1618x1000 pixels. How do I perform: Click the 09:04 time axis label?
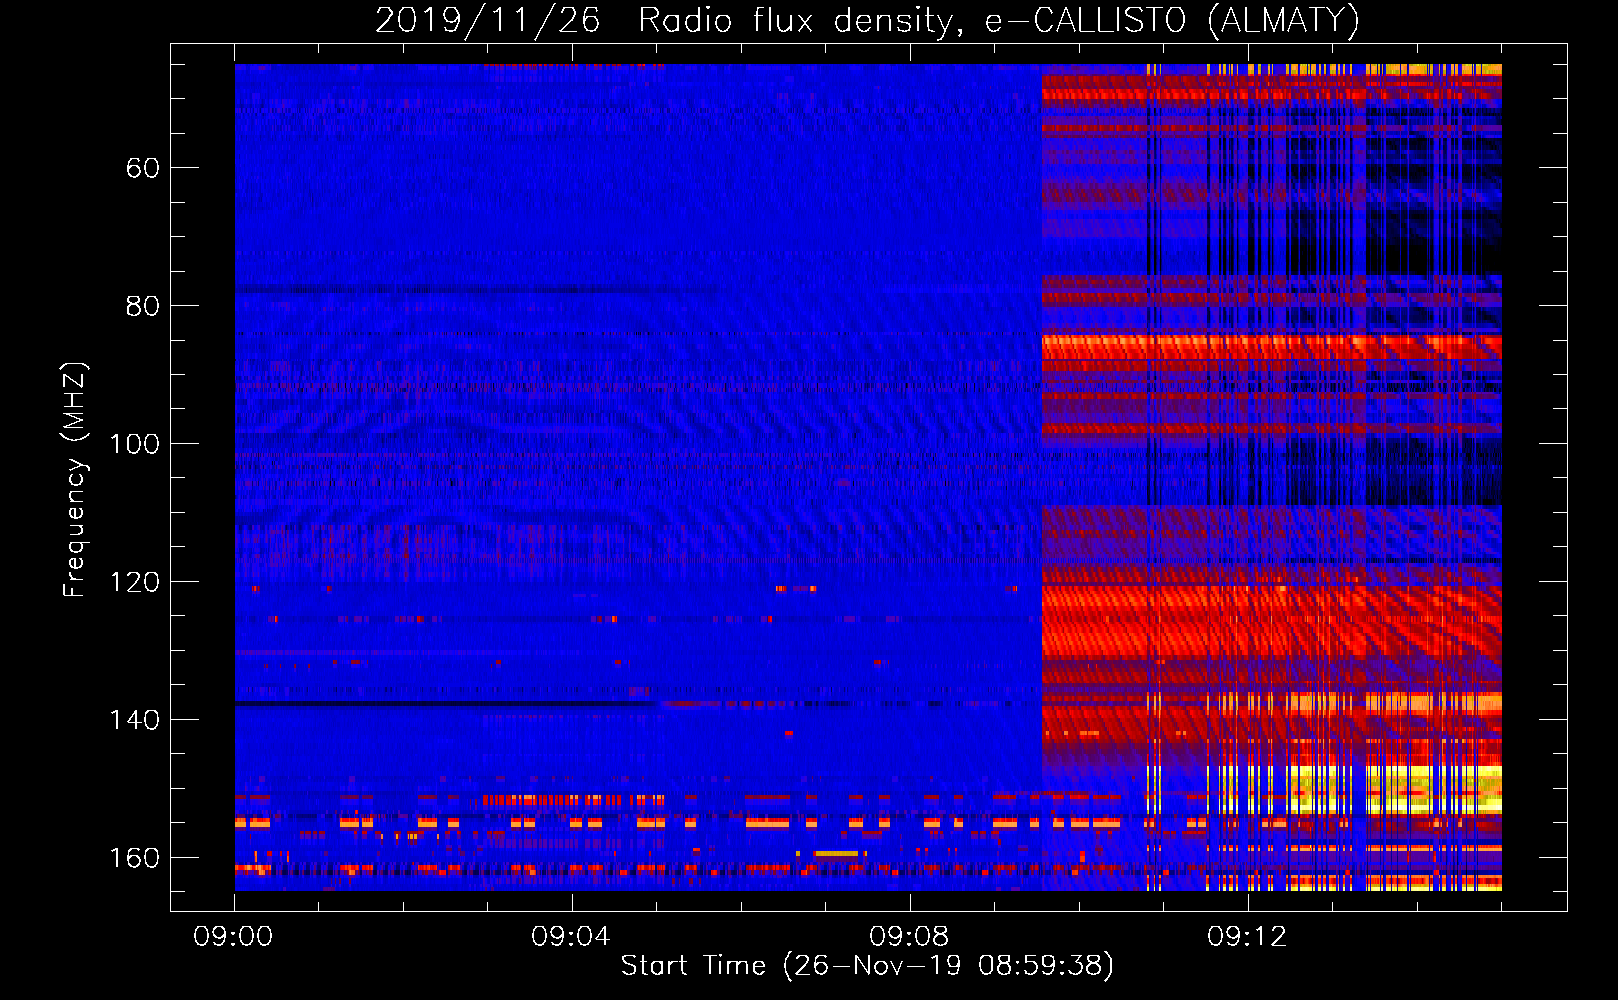(570, 937)
